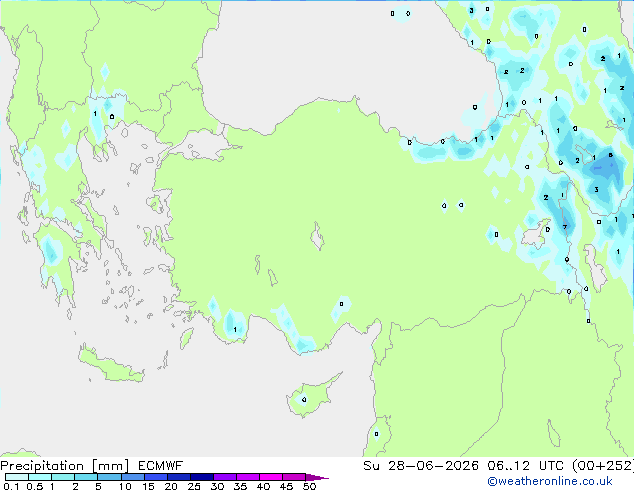Click the 0.1–0.5 mm legend color swatch
Viewport: 634px width, 490px height.
[17, 477]
